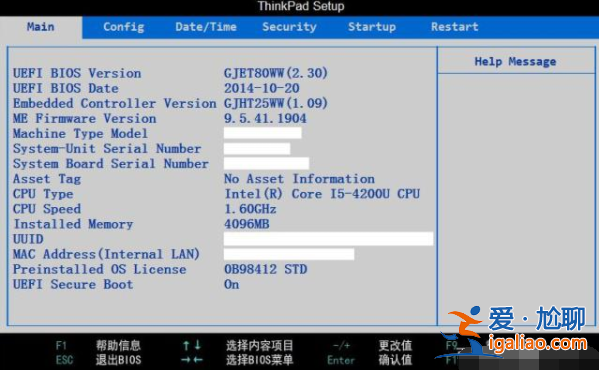Image resolution: width=599 pixels, height=370 pixels.
Task: Click the redacted System-Unit Serial Number value
Action: [257, 148]
